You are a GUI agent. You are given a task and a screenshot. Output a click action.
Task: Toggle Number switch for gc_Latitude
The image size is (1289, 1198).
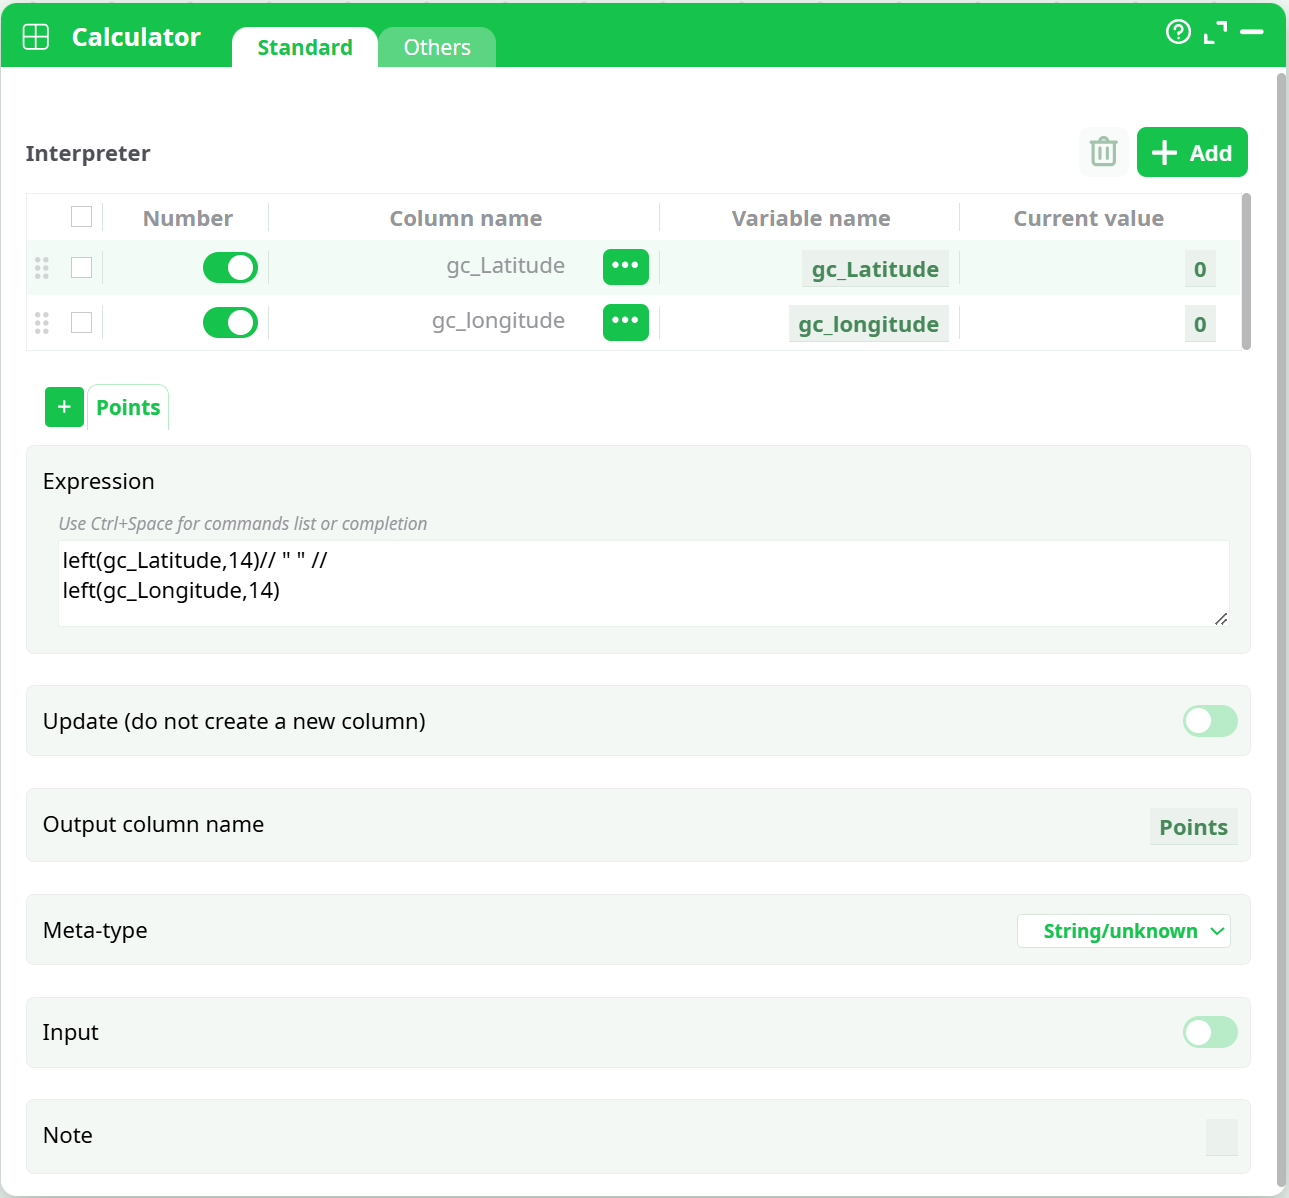[x=230, y=268]
